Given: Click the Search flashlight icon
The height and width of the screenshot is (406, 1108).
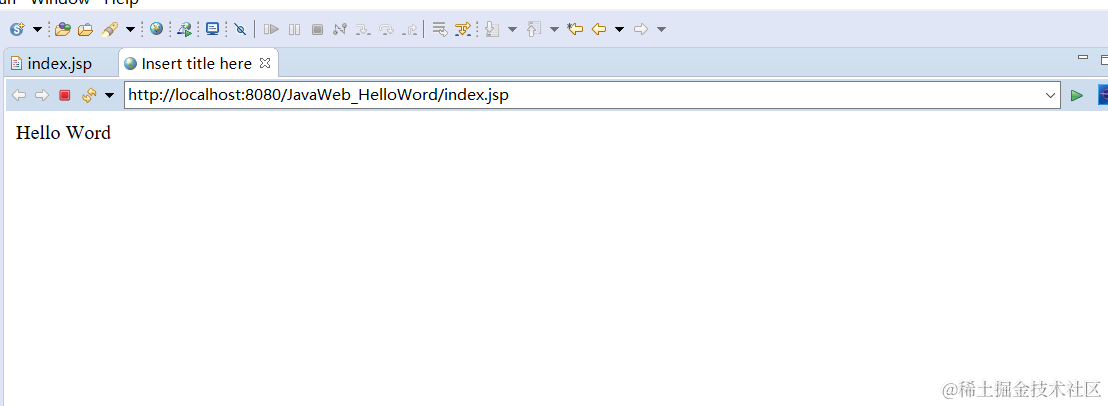Looking at the screenshot, I should (x=110, y=29).
